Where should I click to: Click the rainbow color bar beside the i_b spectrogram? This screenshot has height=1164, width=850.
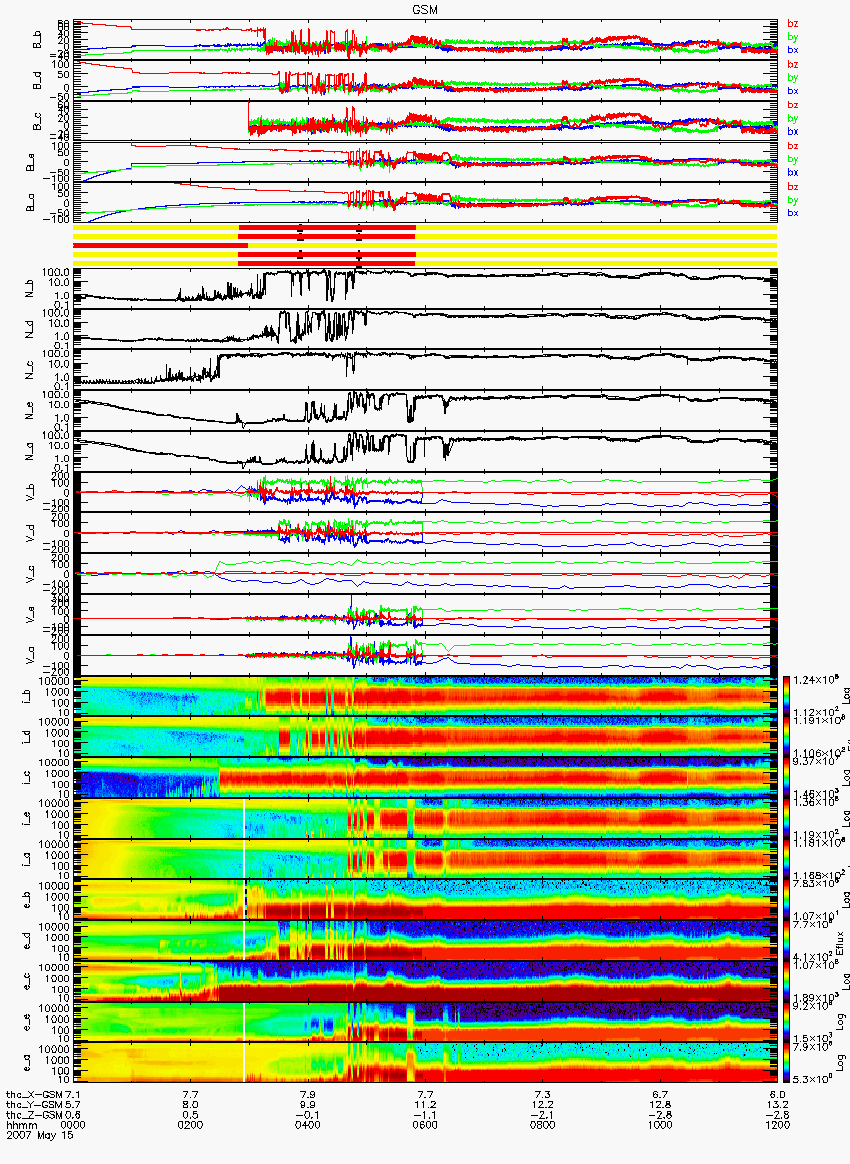pyautogui.click(x=786, y=696)
